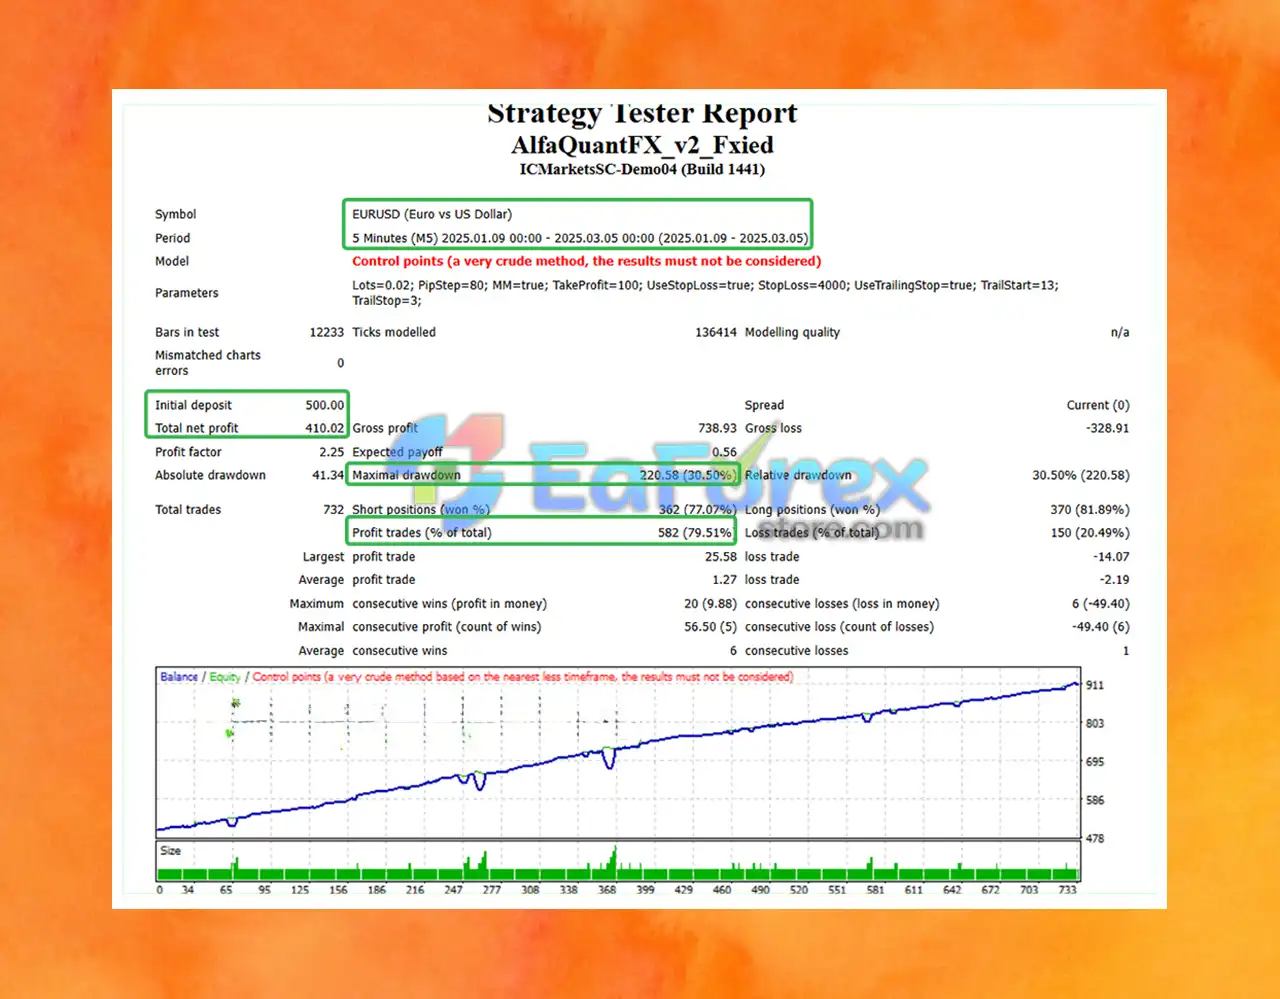This screenshot has height=999, width=1280.
Task: Select the net profit value "410.02"
Action: (x=325, y=428)
